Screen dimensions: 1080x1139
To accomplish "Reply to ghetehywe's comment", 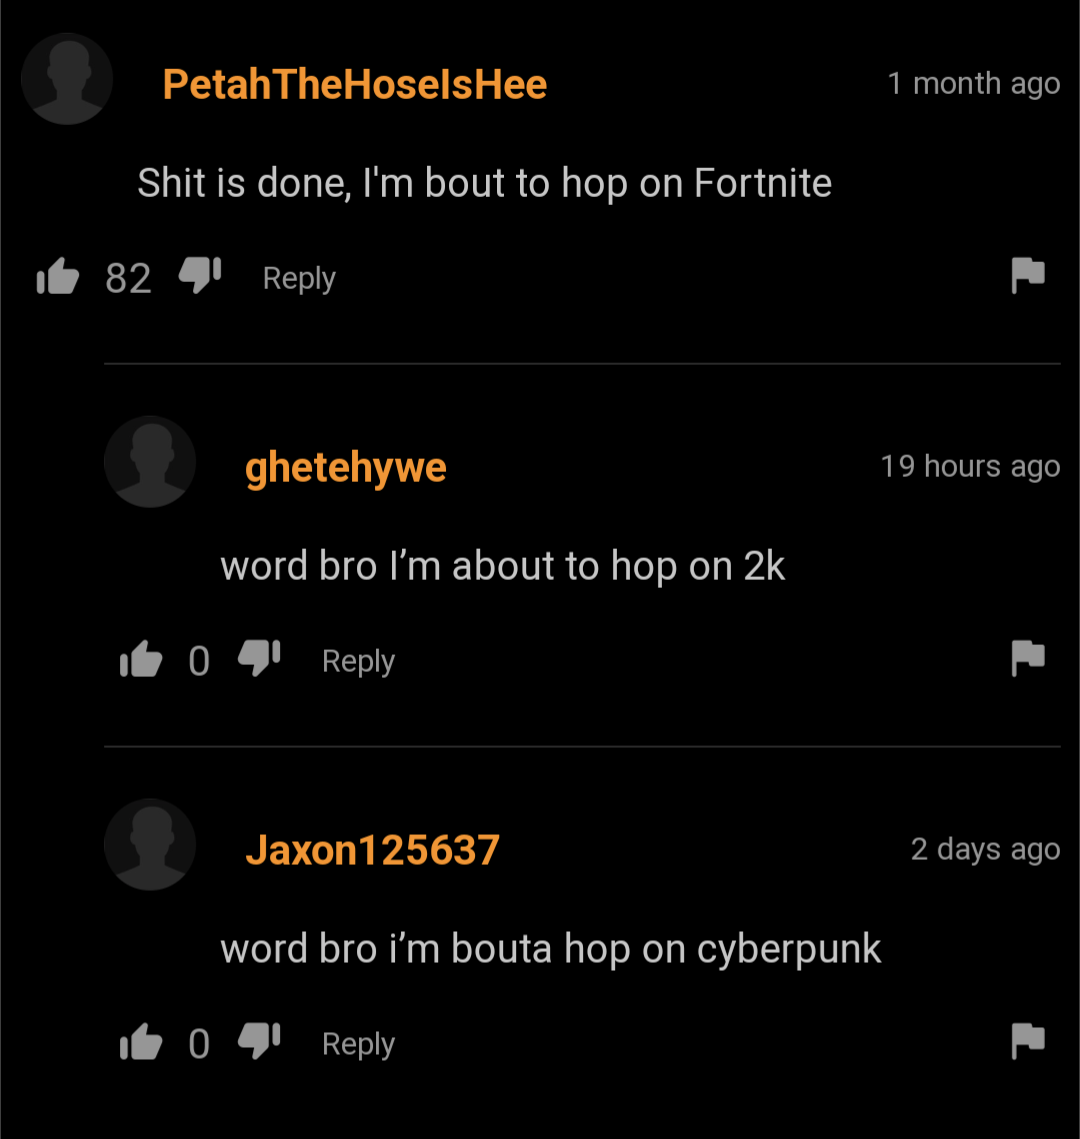I will tap(359, 662).
